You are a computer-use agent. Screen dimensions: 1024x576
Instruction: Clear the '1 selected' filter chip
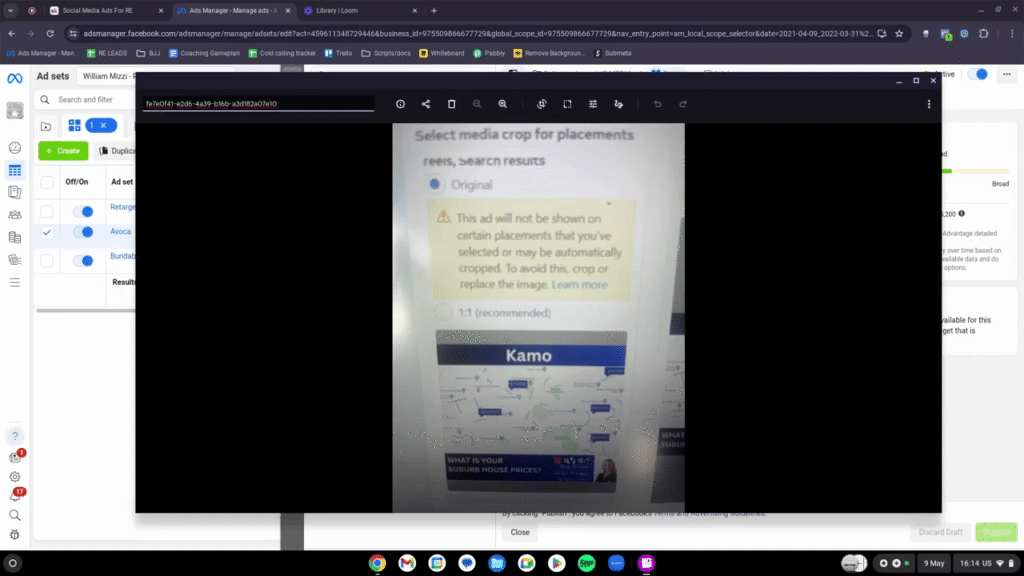tap(103, 125)
